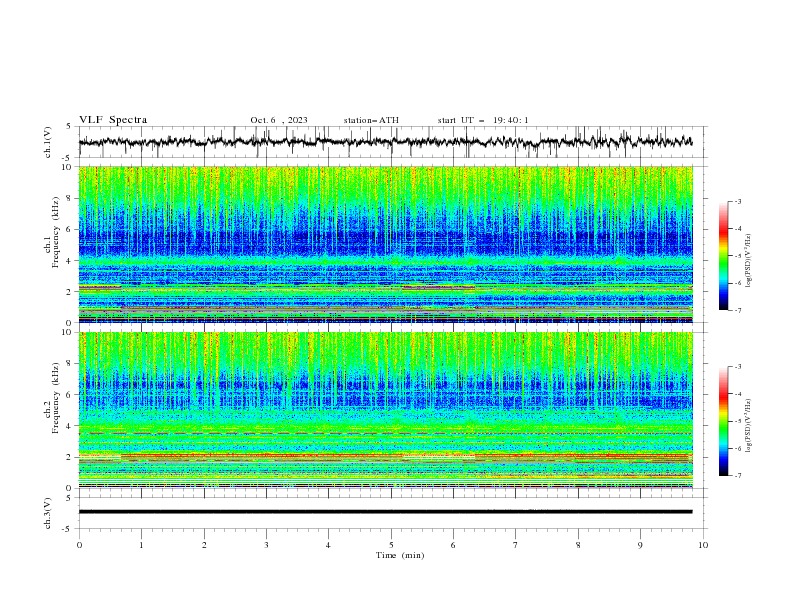Click the ch.2 spectrogram color bar
The image size is (792, 612).
click(723, 421)
